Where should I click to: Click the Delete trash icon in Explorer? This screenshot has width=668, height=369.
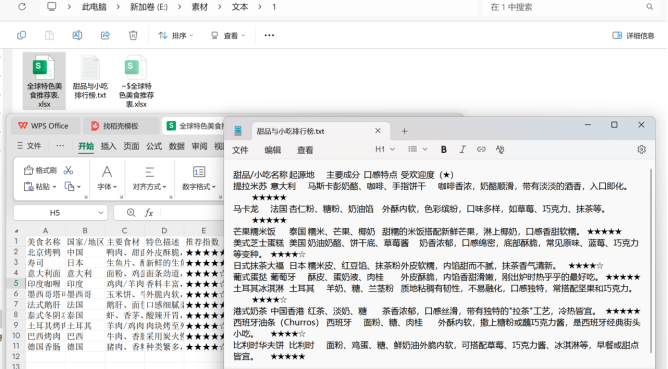[133, 35]
